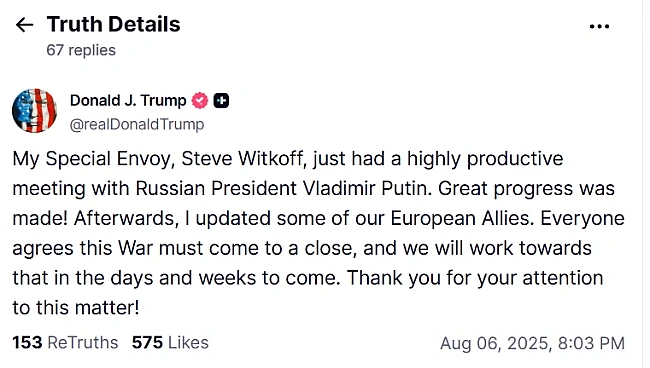Click the red verified checkmark badge
The height and width of the screenshot is (368, 650).
(199, 100)
